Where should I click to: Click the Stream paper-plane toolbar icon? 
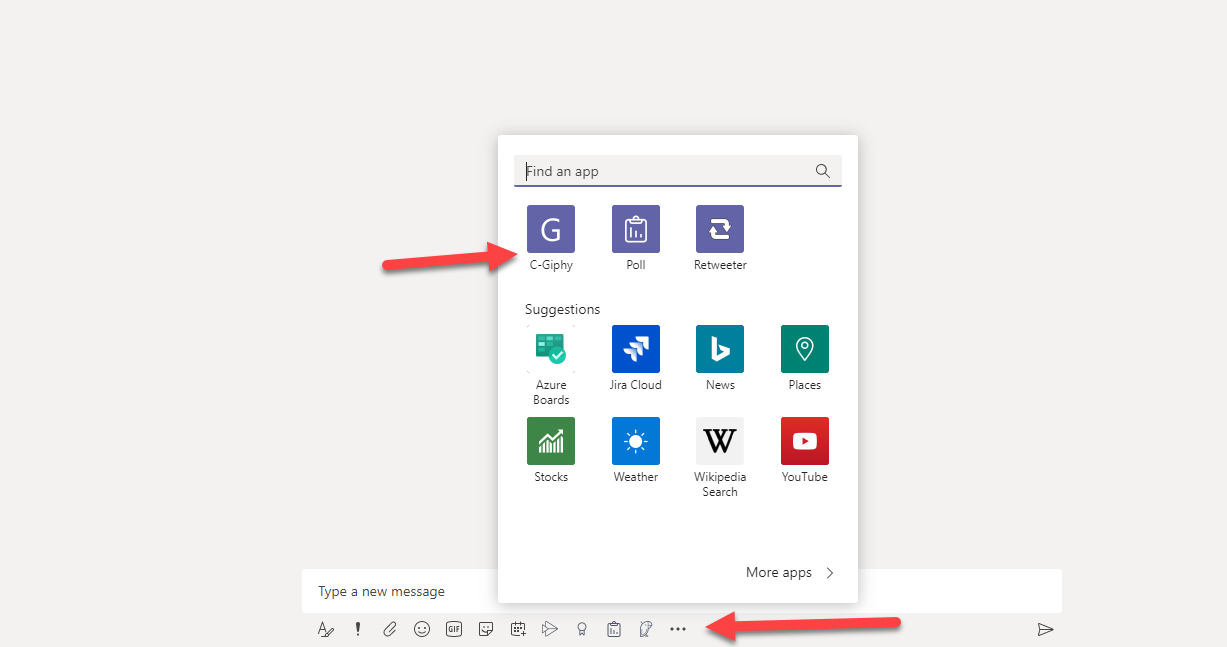click(x=550, y=629)
